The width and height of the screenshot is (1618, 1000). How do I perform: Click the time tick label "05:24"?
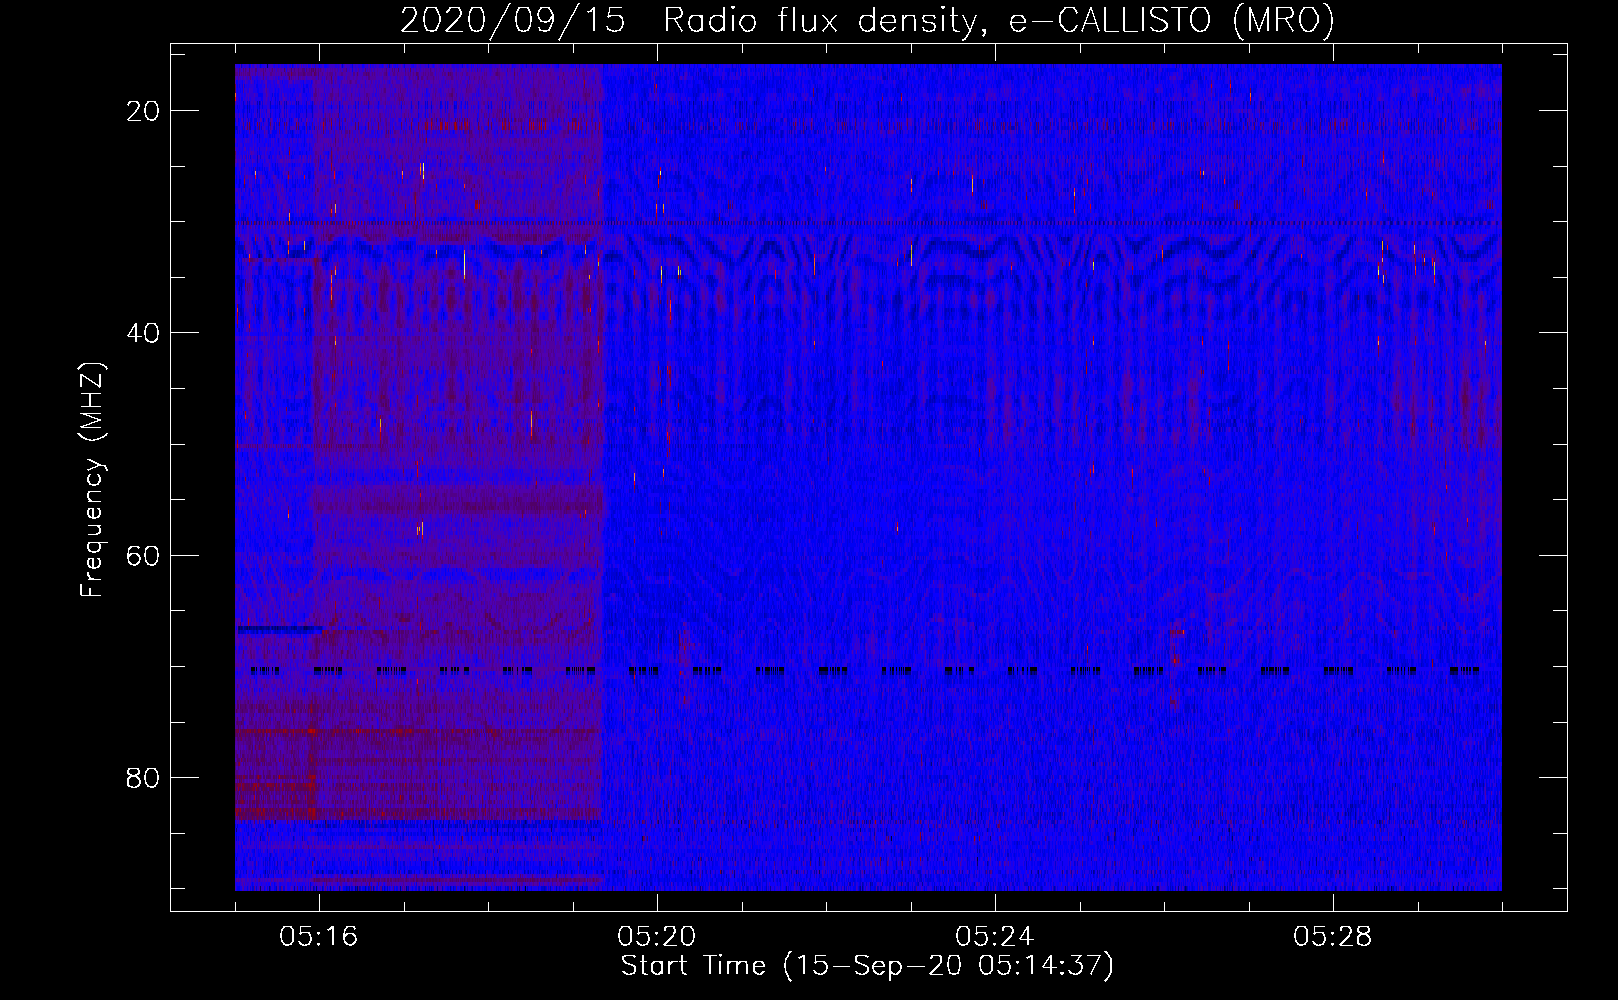click(x=995, y=937)
